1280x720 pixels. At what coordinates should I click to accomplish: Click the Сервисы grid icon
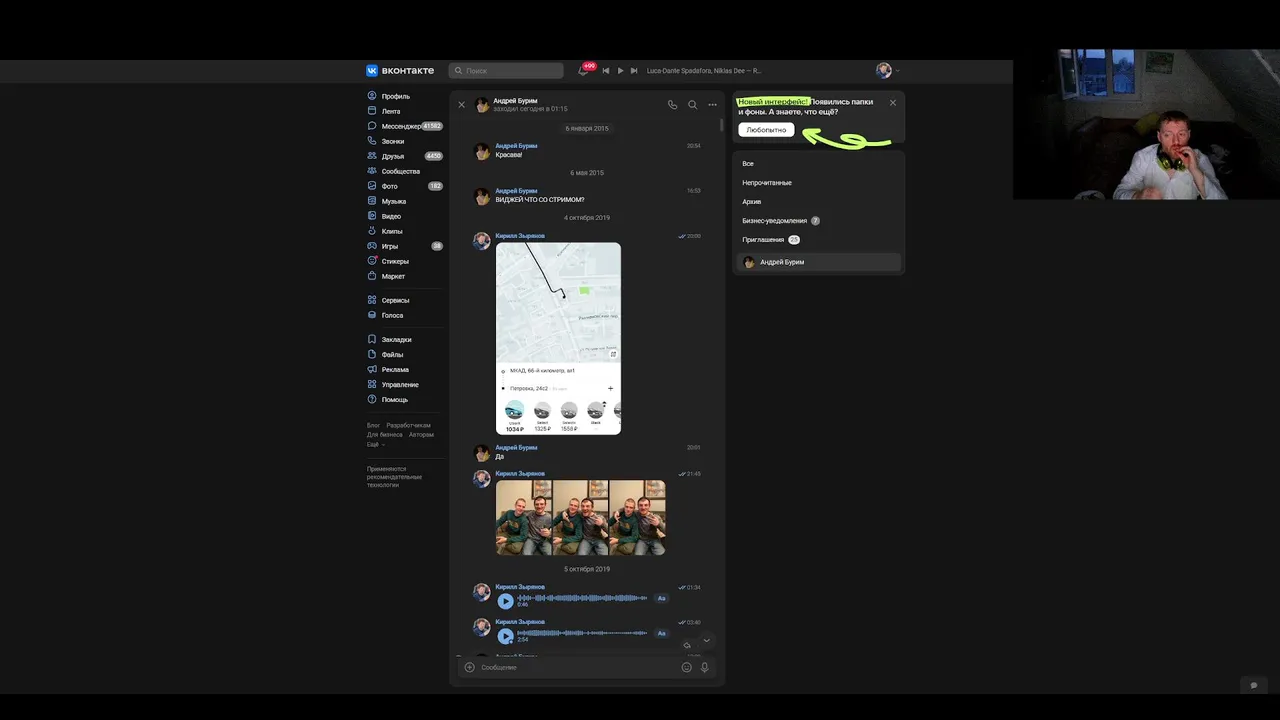click(x=372, y=300)
